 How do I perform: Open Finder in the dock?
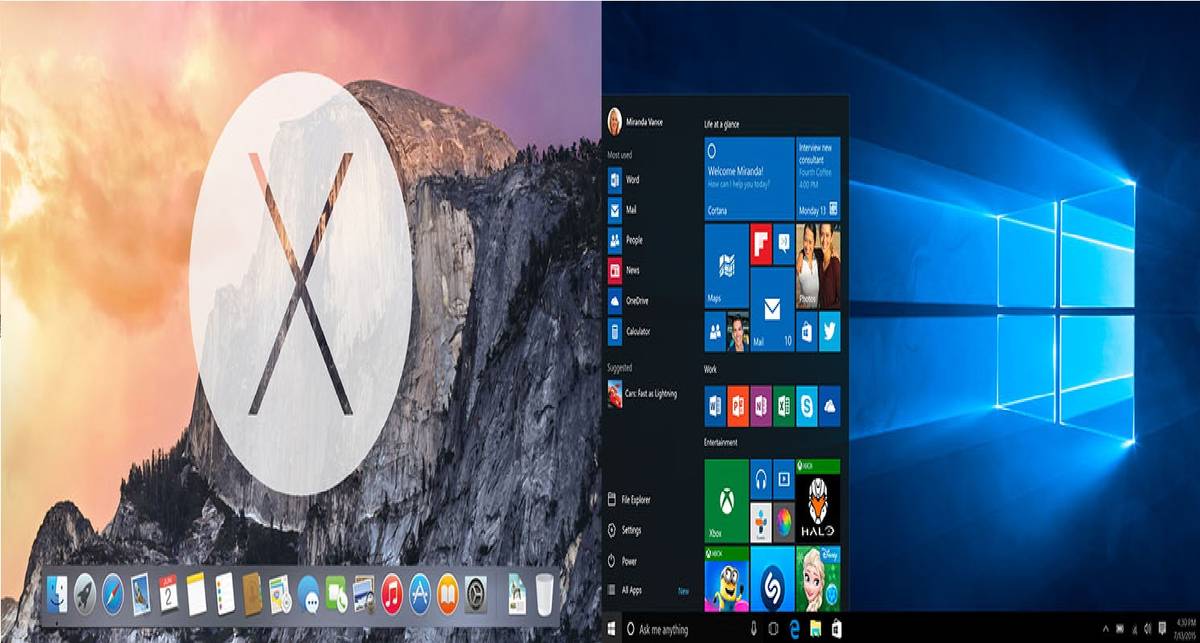point(58,594)
